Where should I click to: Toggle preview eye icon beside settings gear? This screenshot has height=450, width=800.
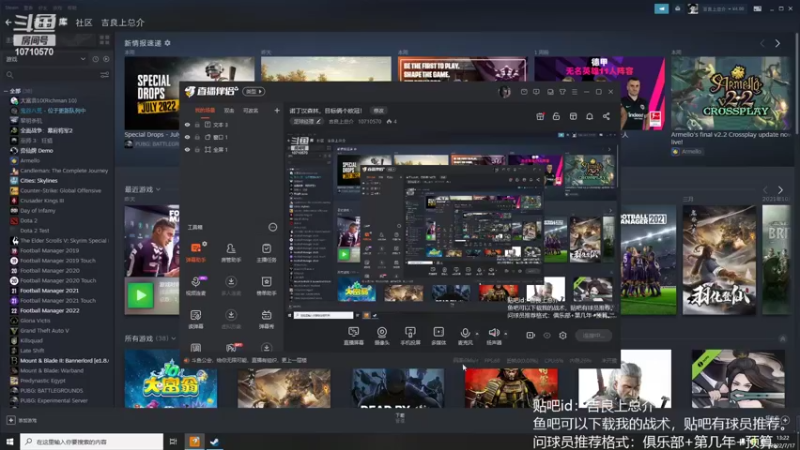point(546,336)
